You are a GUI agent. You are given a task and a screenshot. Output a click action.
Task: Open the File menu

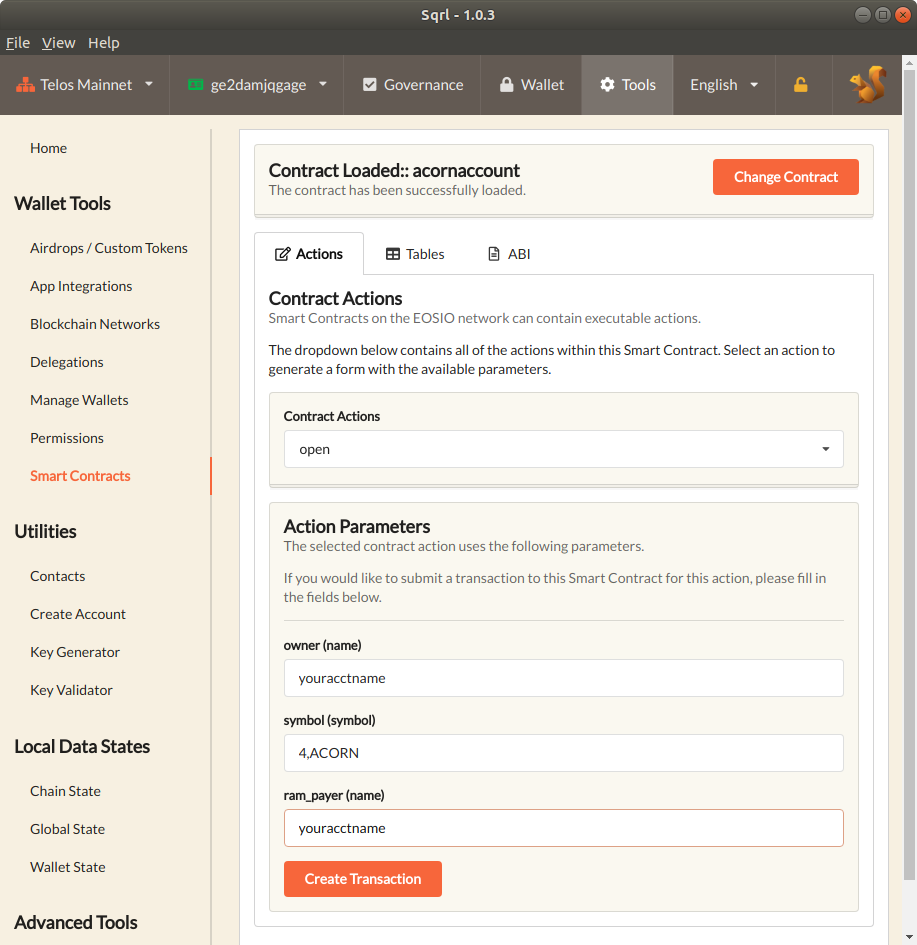pos(17,43)
